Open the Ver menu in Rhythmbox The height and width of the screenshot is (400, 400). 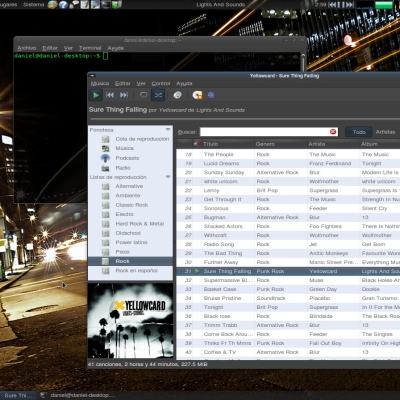tap(141, 83)
